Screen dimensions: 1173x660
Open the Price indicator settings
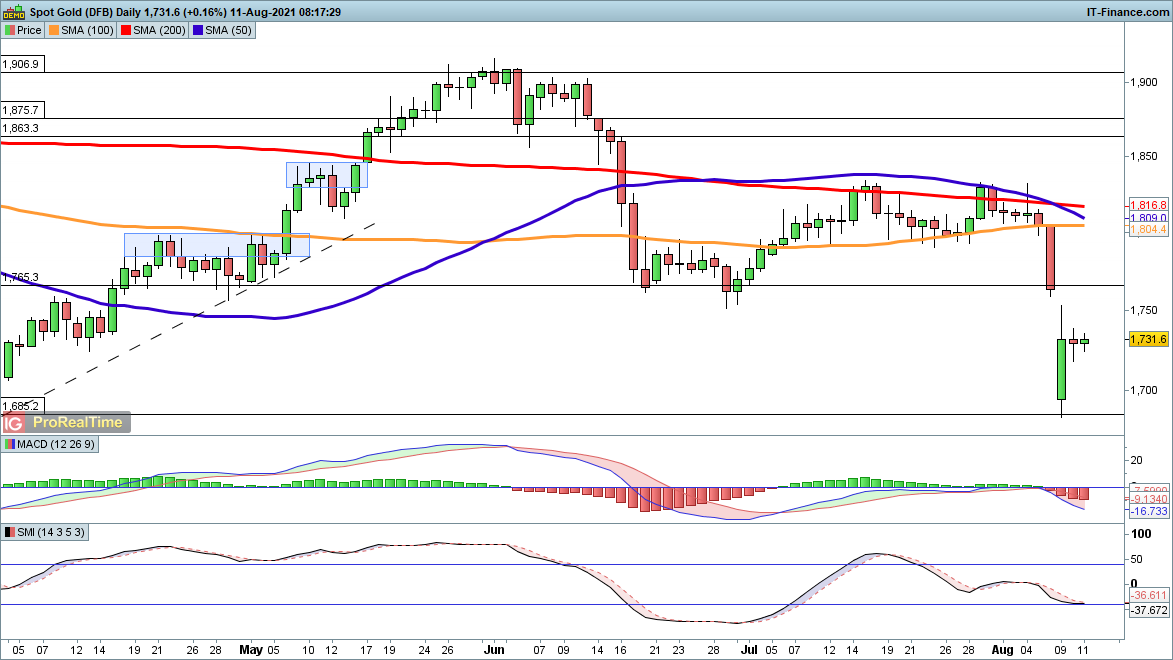pyautogui.click(x=24, y=30)
